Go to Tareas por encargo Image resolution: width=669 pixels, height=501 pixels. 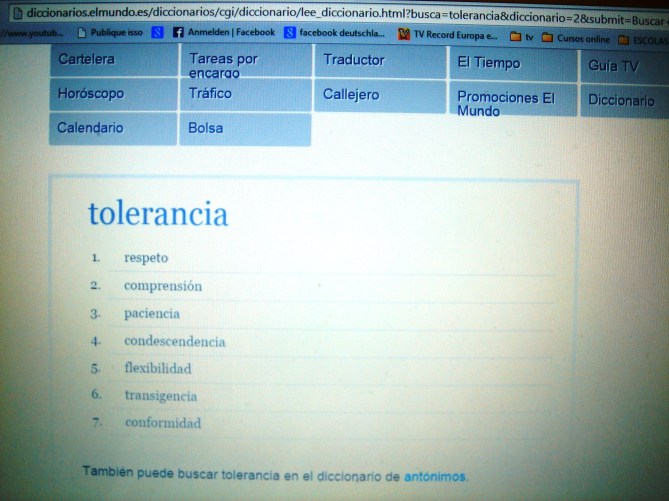(x=223, y=65)
